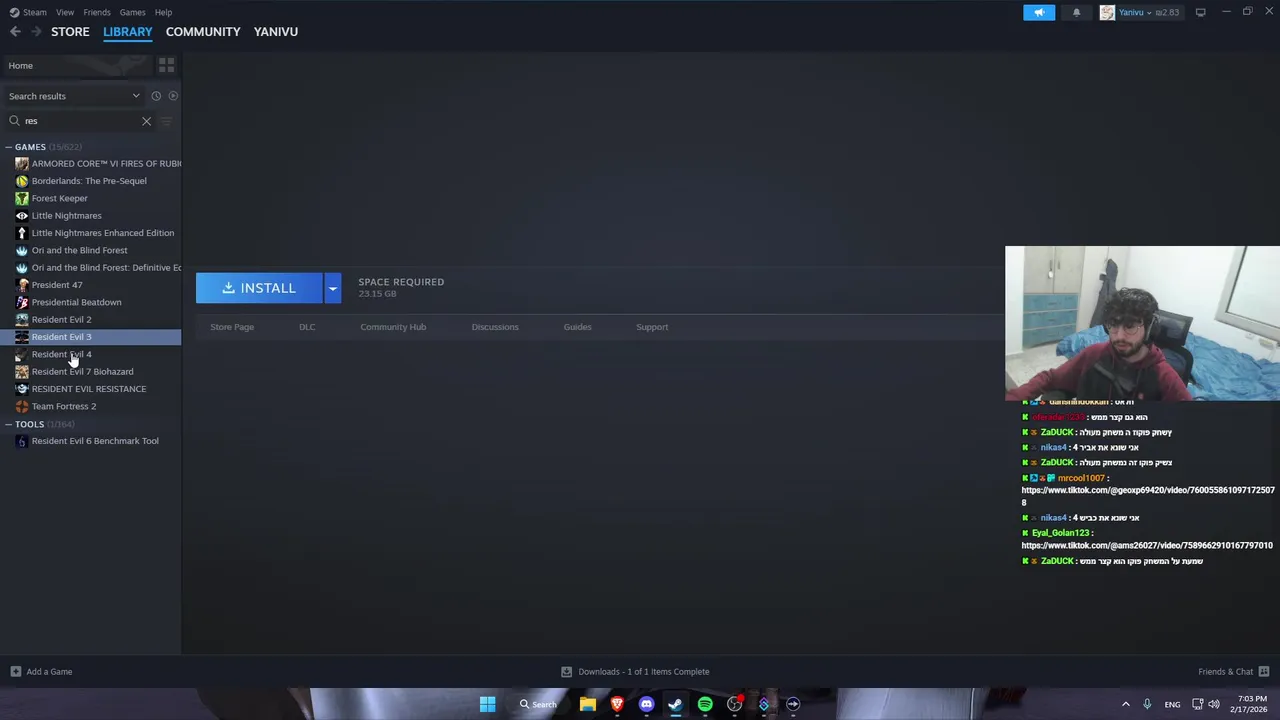
Task: Collapse the TOOLS category
Action: point(9,424)
